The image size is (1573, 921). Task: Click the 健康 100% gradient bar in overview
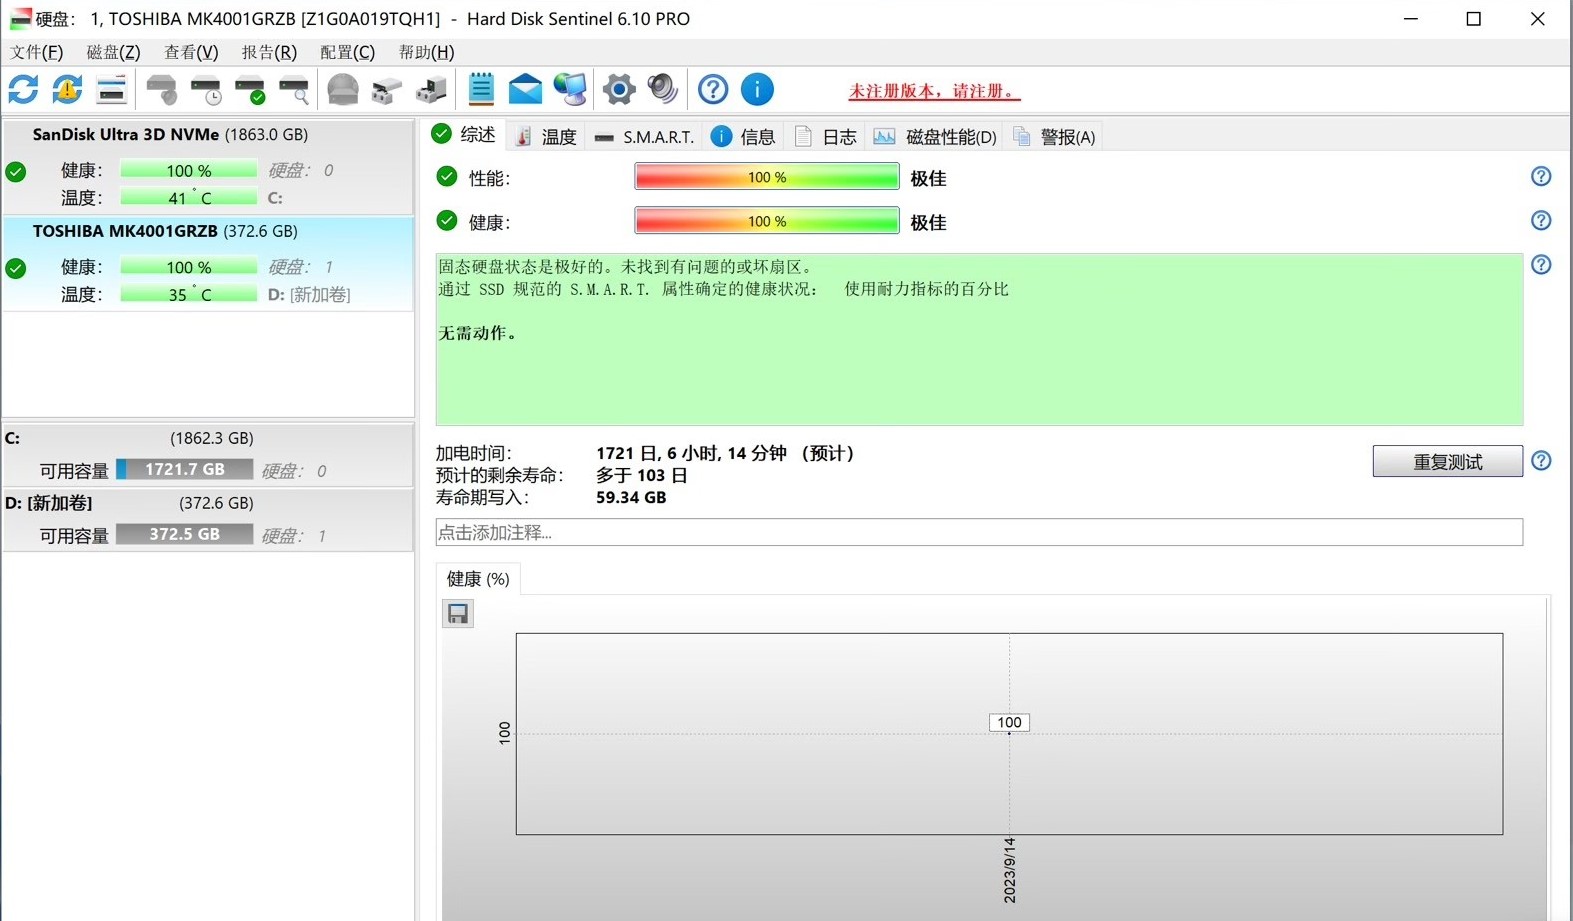tap(767, 221)
